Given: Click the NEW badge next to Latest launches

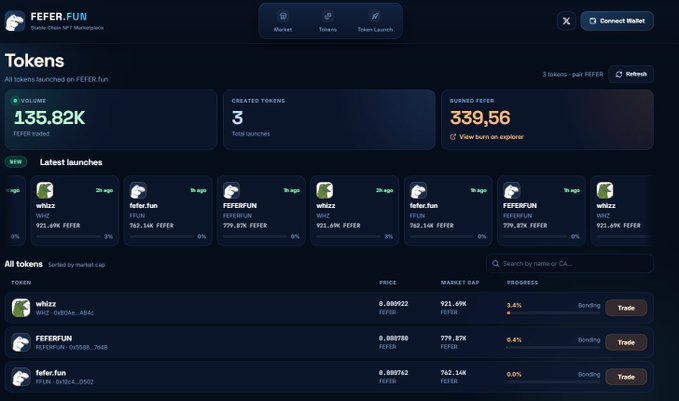Looking at the screenshot, I should point(16,162).
